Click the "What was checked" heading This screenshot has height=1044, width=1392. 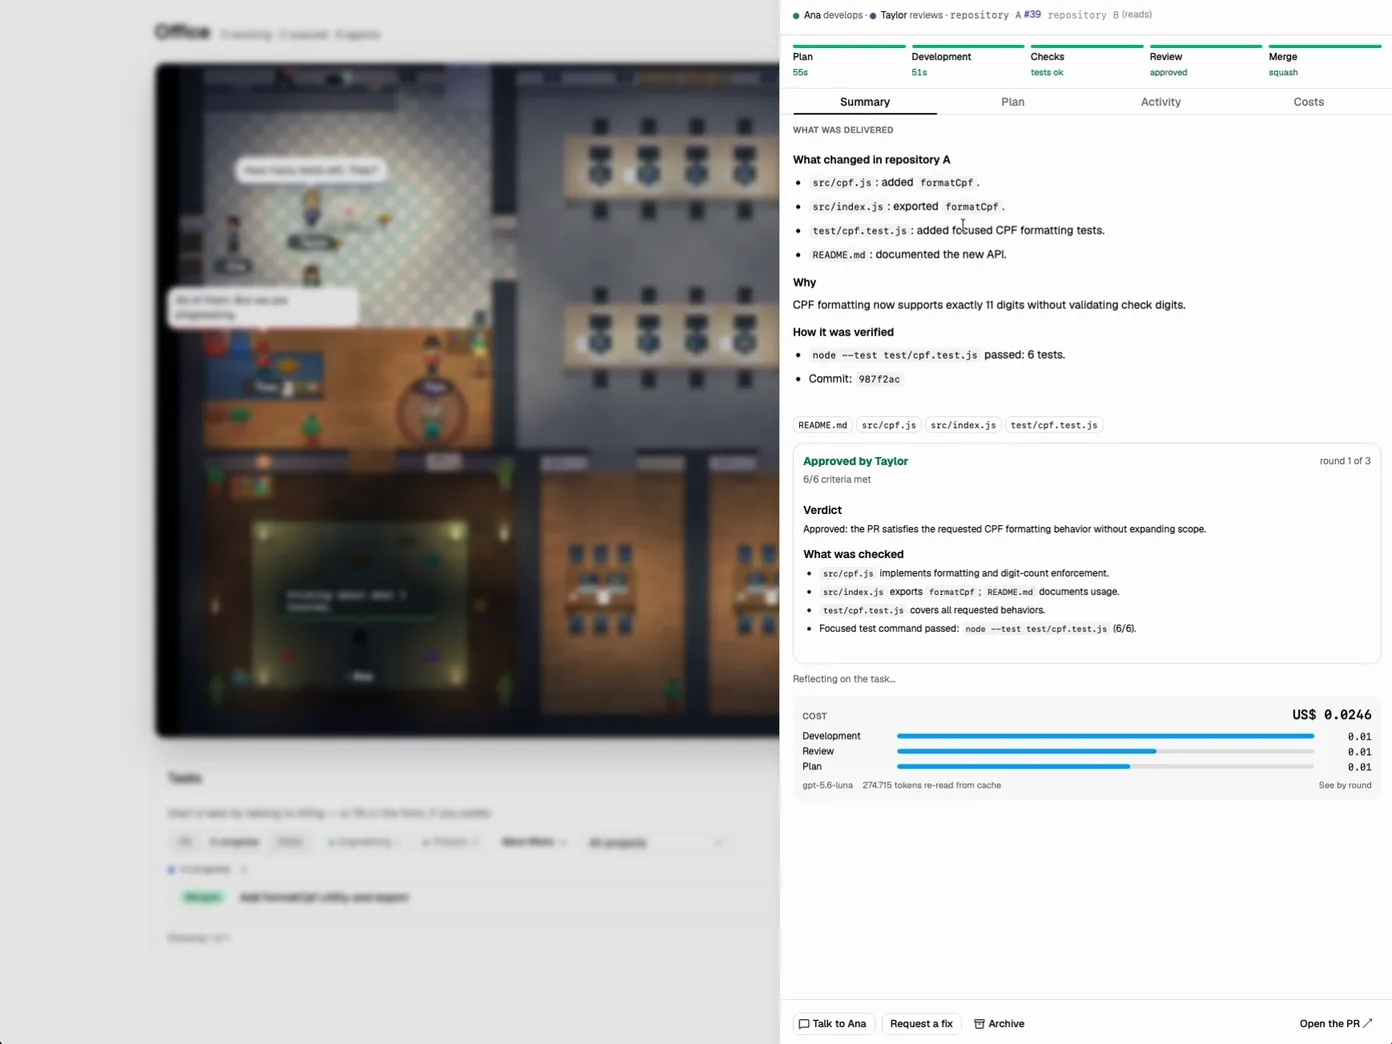tap(853, 554)
